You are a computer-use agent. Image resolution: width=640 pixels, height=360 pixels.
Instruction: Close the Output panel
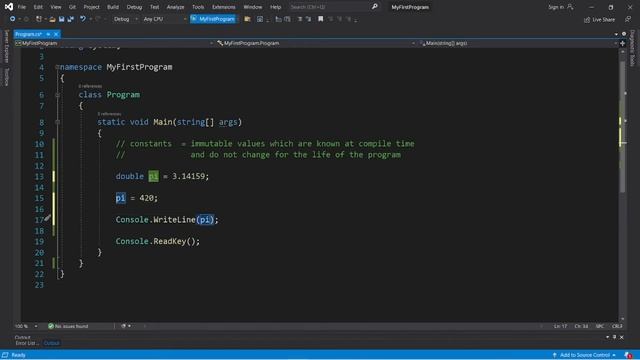pyautogui.click(x=622, y=337)
